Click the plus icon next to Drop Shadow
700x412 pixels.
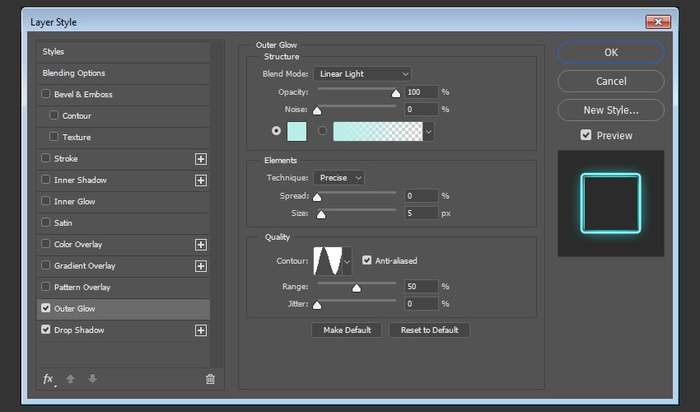(x=200, y=330)
